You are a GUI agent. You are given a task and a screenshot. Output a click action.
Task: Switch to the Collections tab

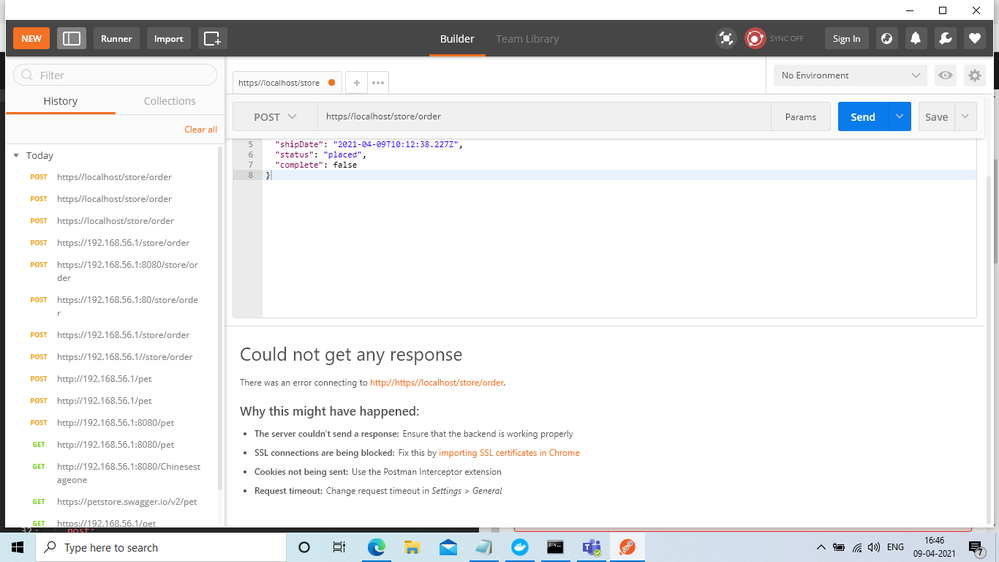click(x=169, y=101)
